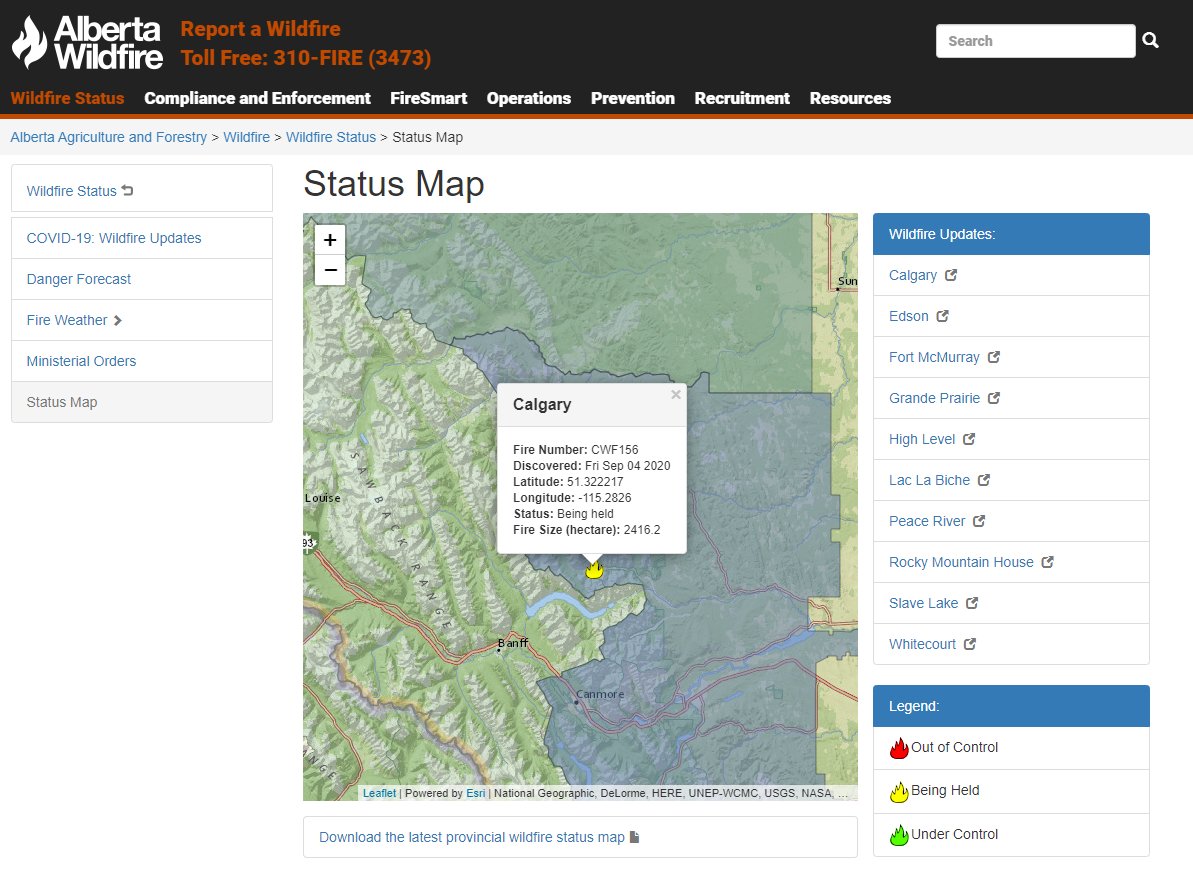
Task: Open the Resources menu
Action: [x=850, y=98]
